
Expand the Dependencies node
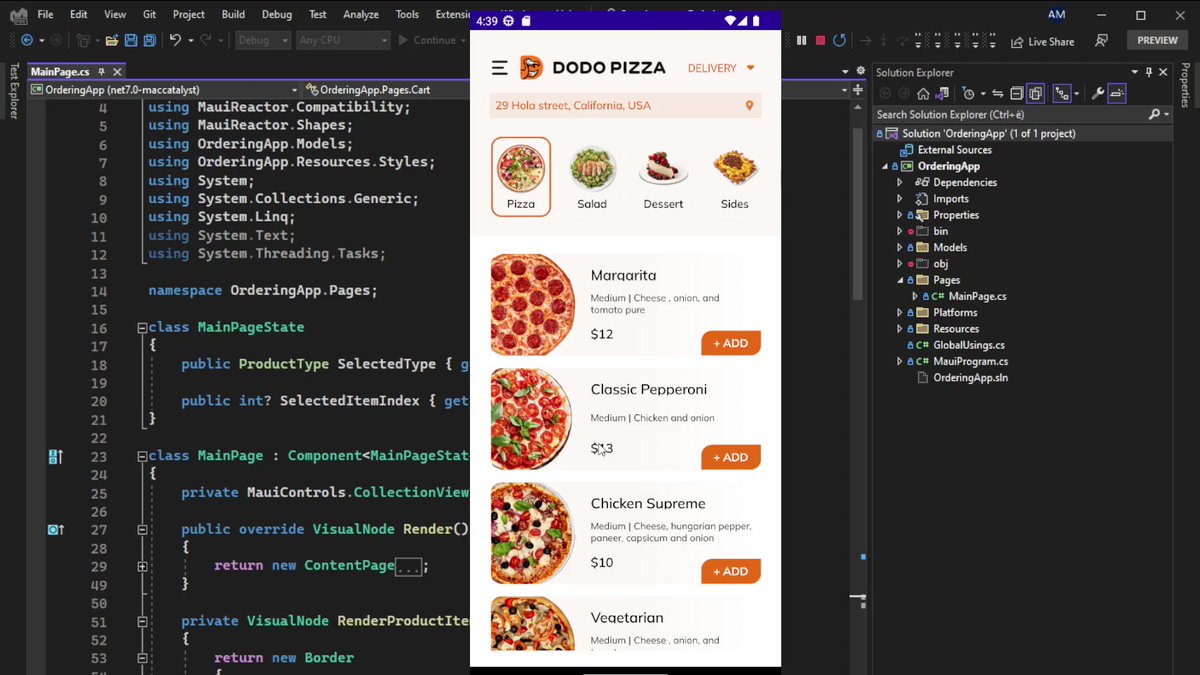tap(900, 182)
